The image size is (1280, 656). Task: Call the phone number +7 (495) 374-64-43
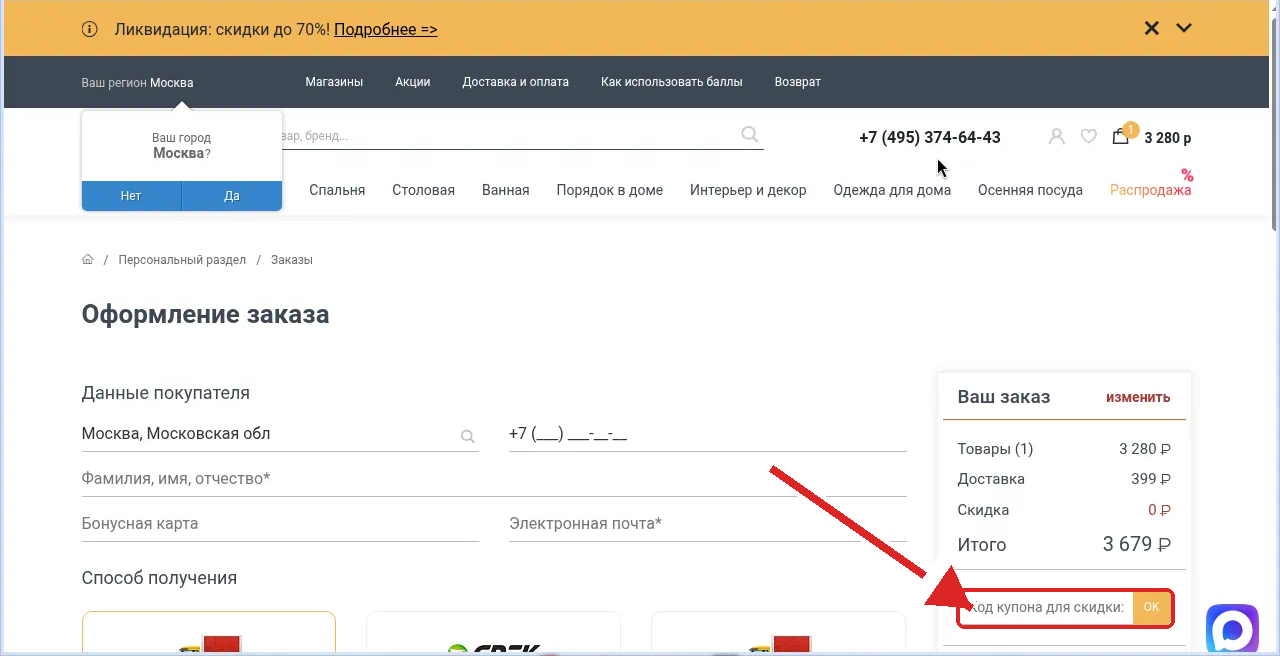click(x=930, y=137)
